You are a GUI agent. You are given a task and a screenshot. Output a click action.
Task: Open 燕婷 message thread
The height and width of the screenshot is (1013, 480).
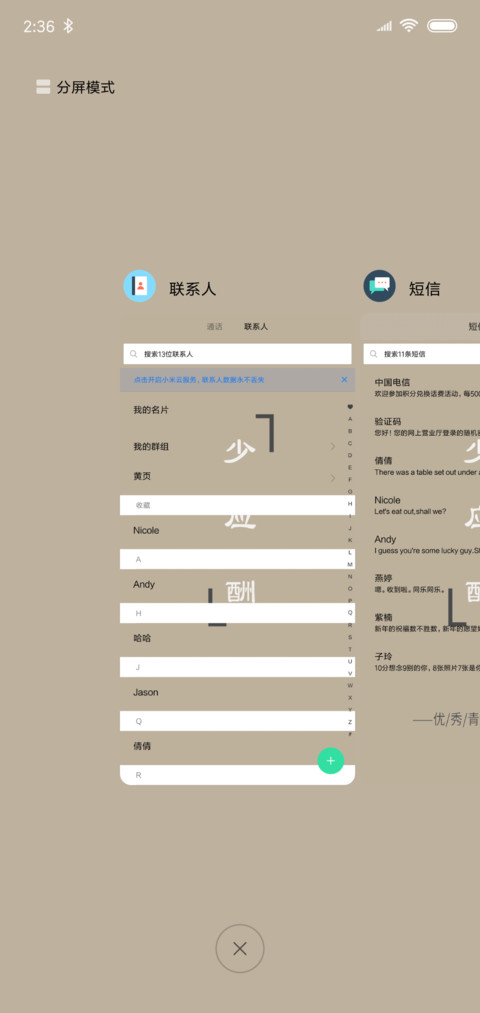[x=421, y=583]
